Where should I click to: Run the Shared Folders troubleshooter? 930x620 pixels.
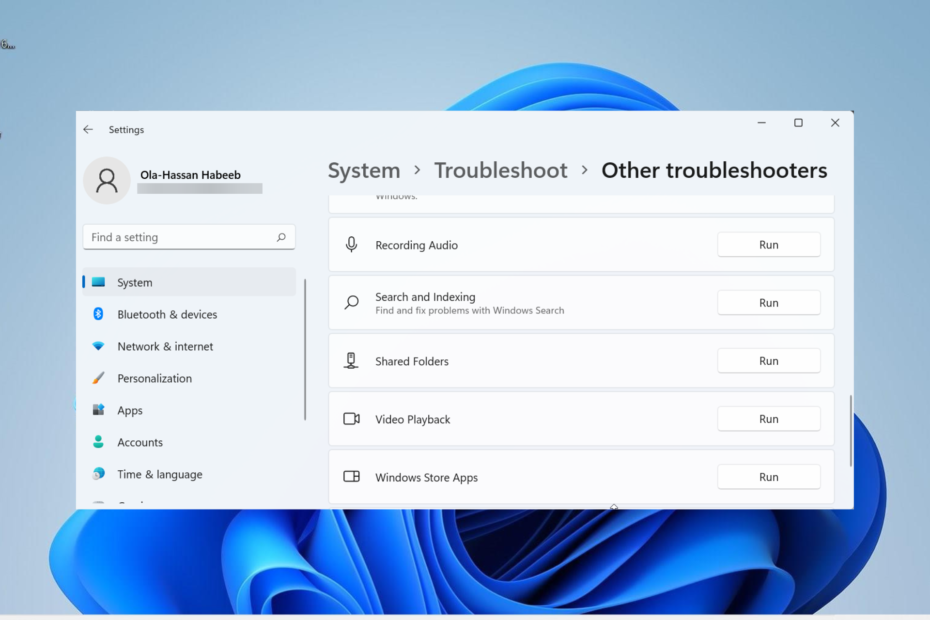click(x=769, y=361)
